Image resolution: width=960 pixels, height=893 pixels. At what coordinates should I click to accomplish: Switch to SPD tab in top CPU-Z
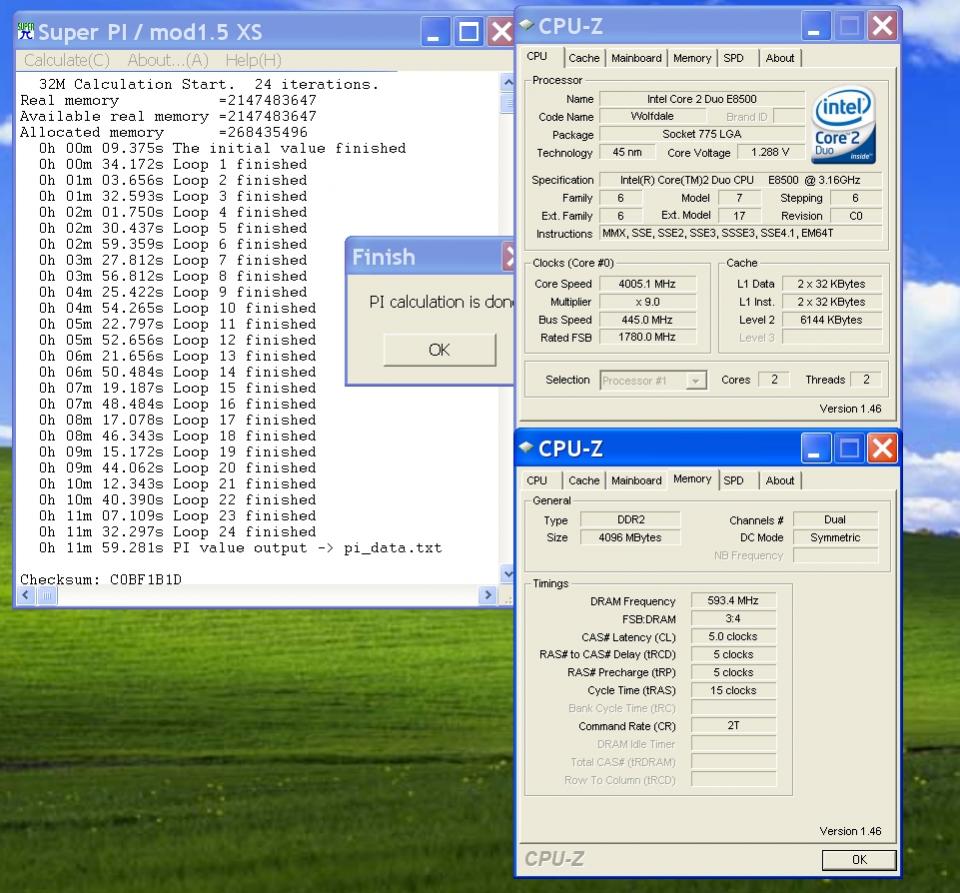(x=733, y=58)
